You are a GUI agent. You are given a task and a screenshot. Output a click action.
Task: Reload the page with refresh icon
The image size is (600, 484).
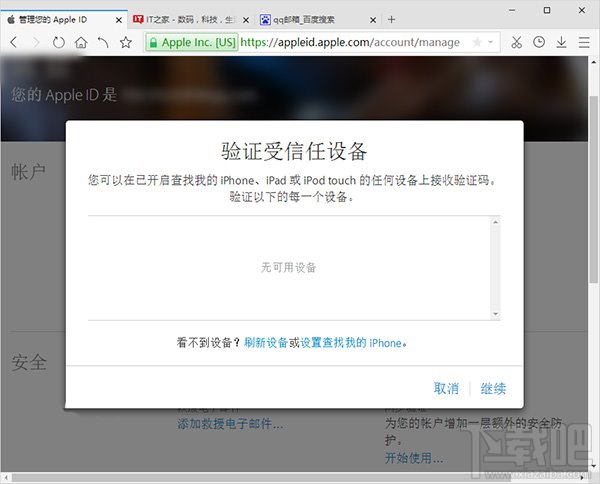59,42
